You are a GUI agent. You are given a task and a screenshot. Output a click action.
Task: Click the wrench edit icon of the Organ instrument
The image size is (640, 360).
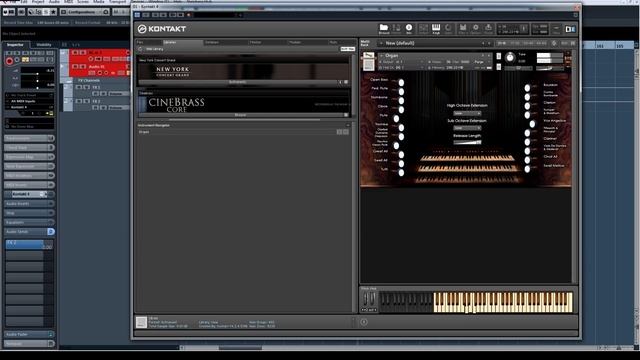coord(369,56)
